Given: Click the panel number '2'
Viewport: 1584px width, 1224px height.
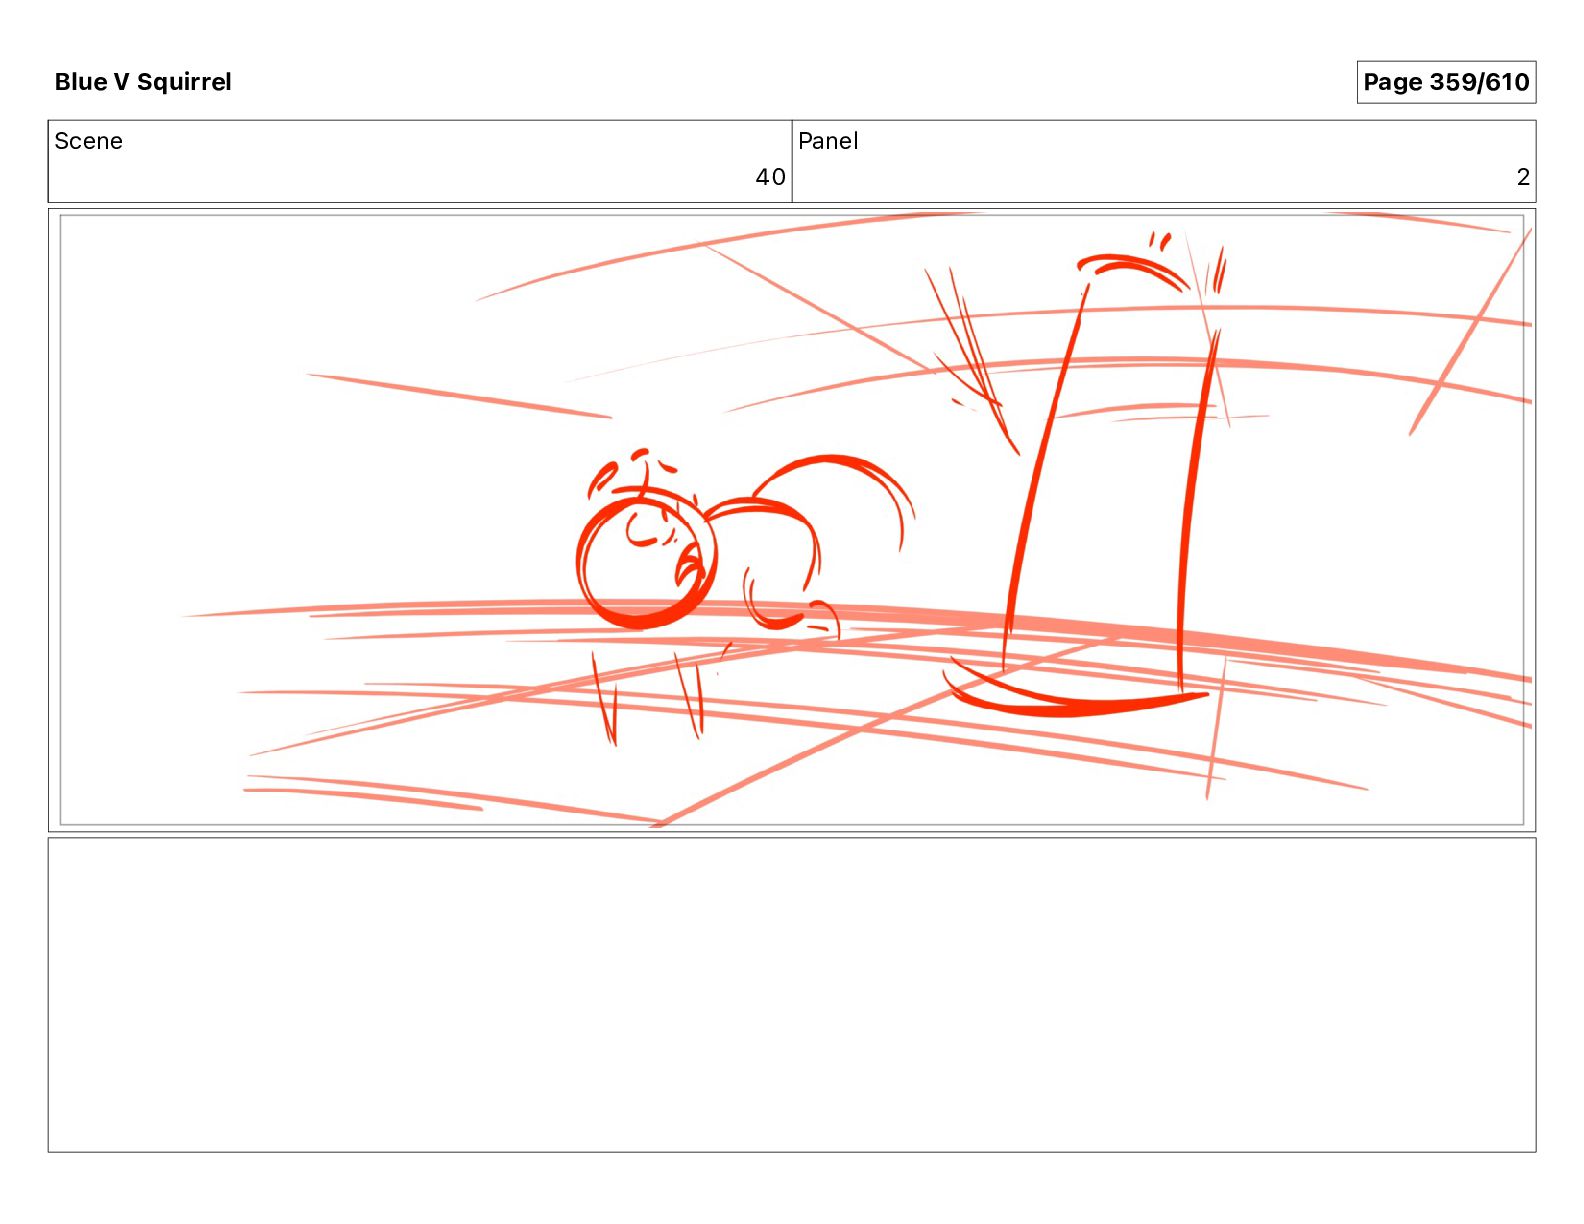Looking at the screenshot, I should tap(1523, 177).
